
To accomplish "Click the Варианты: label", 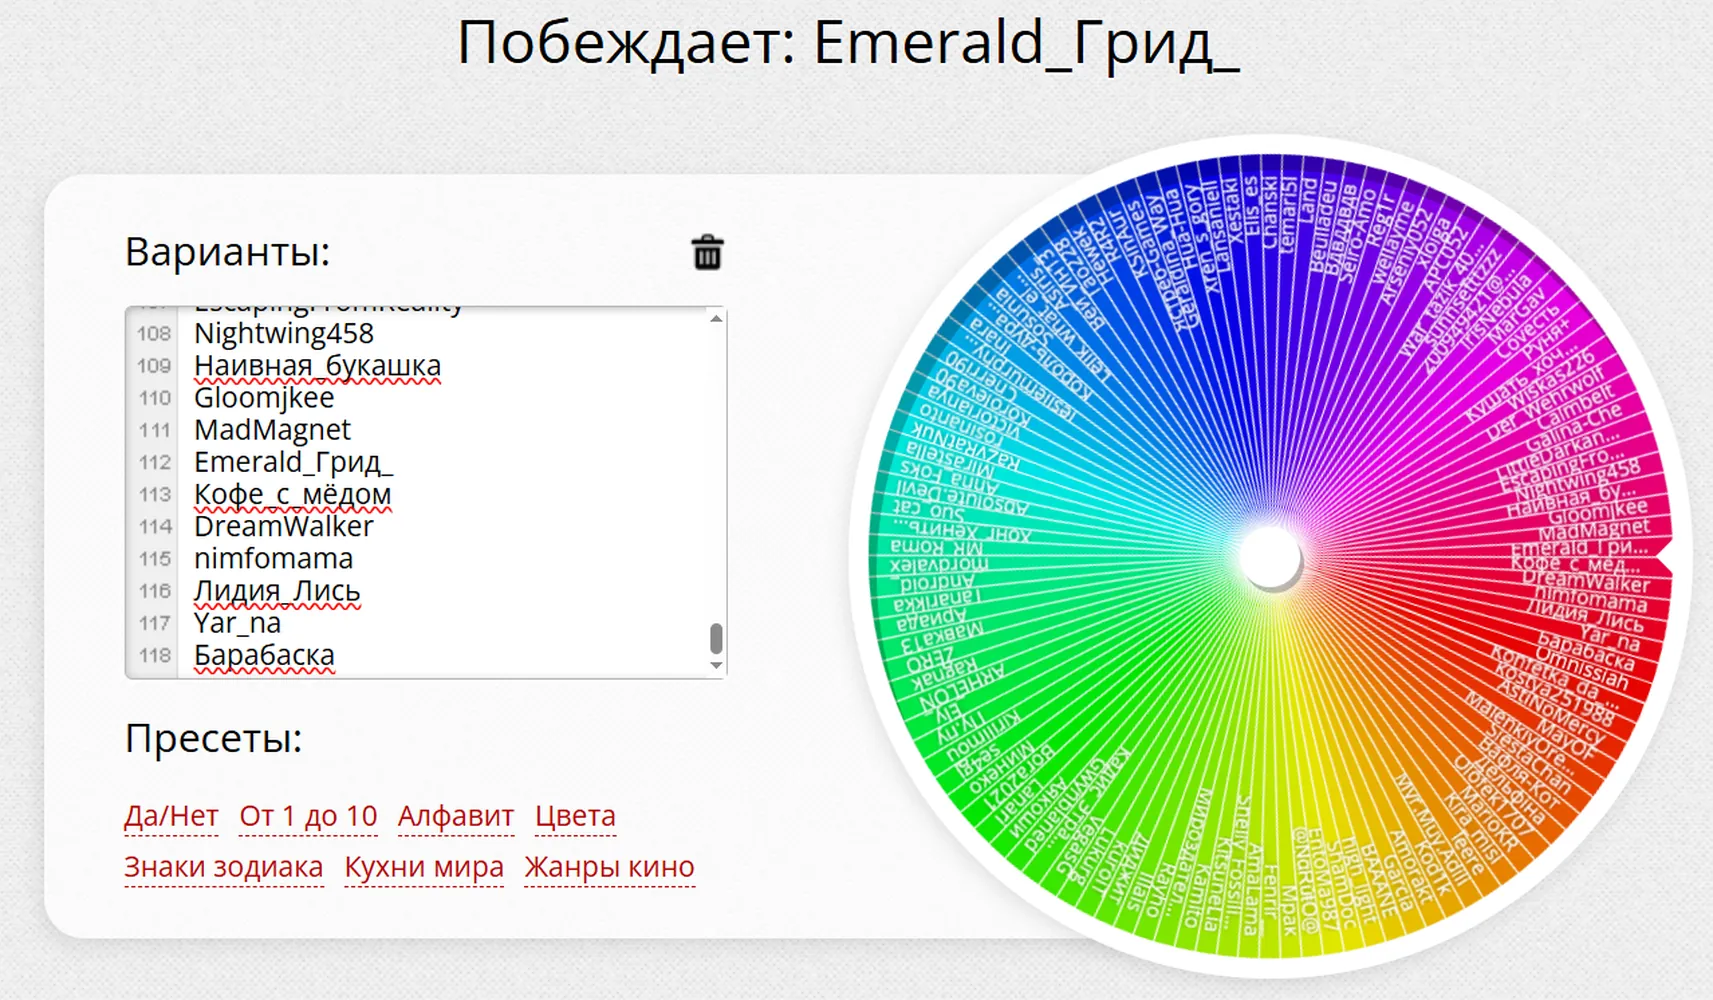I will (227, 252).
